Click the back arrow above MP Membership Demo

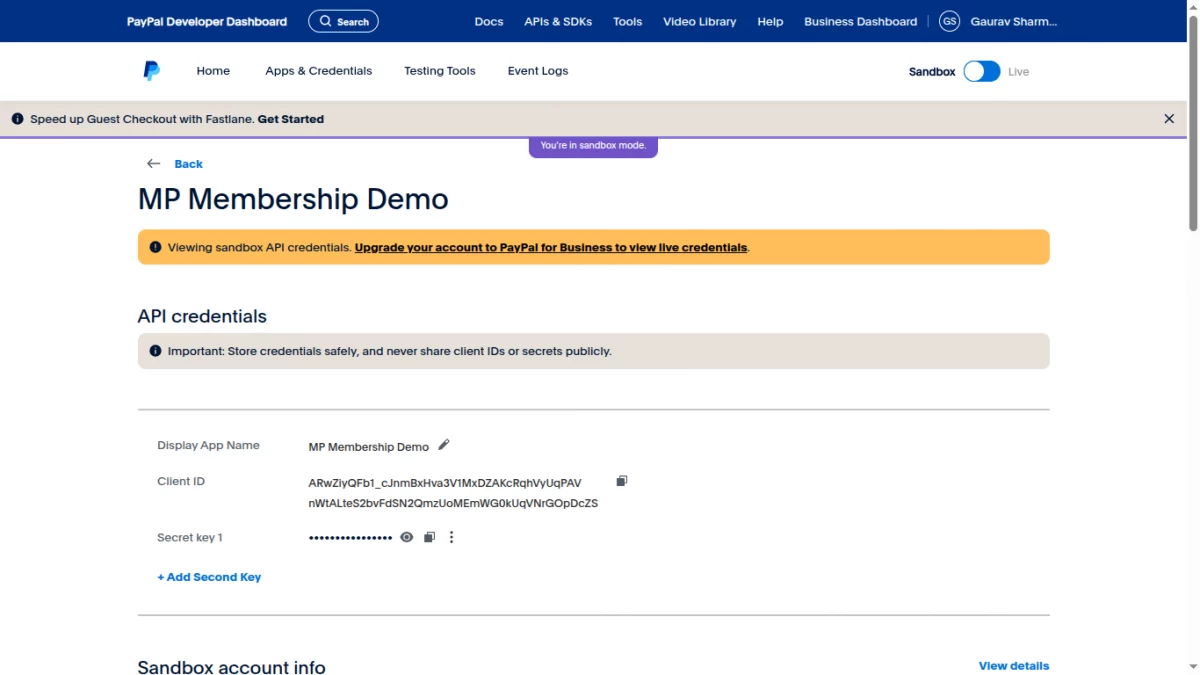coord(153,163)
